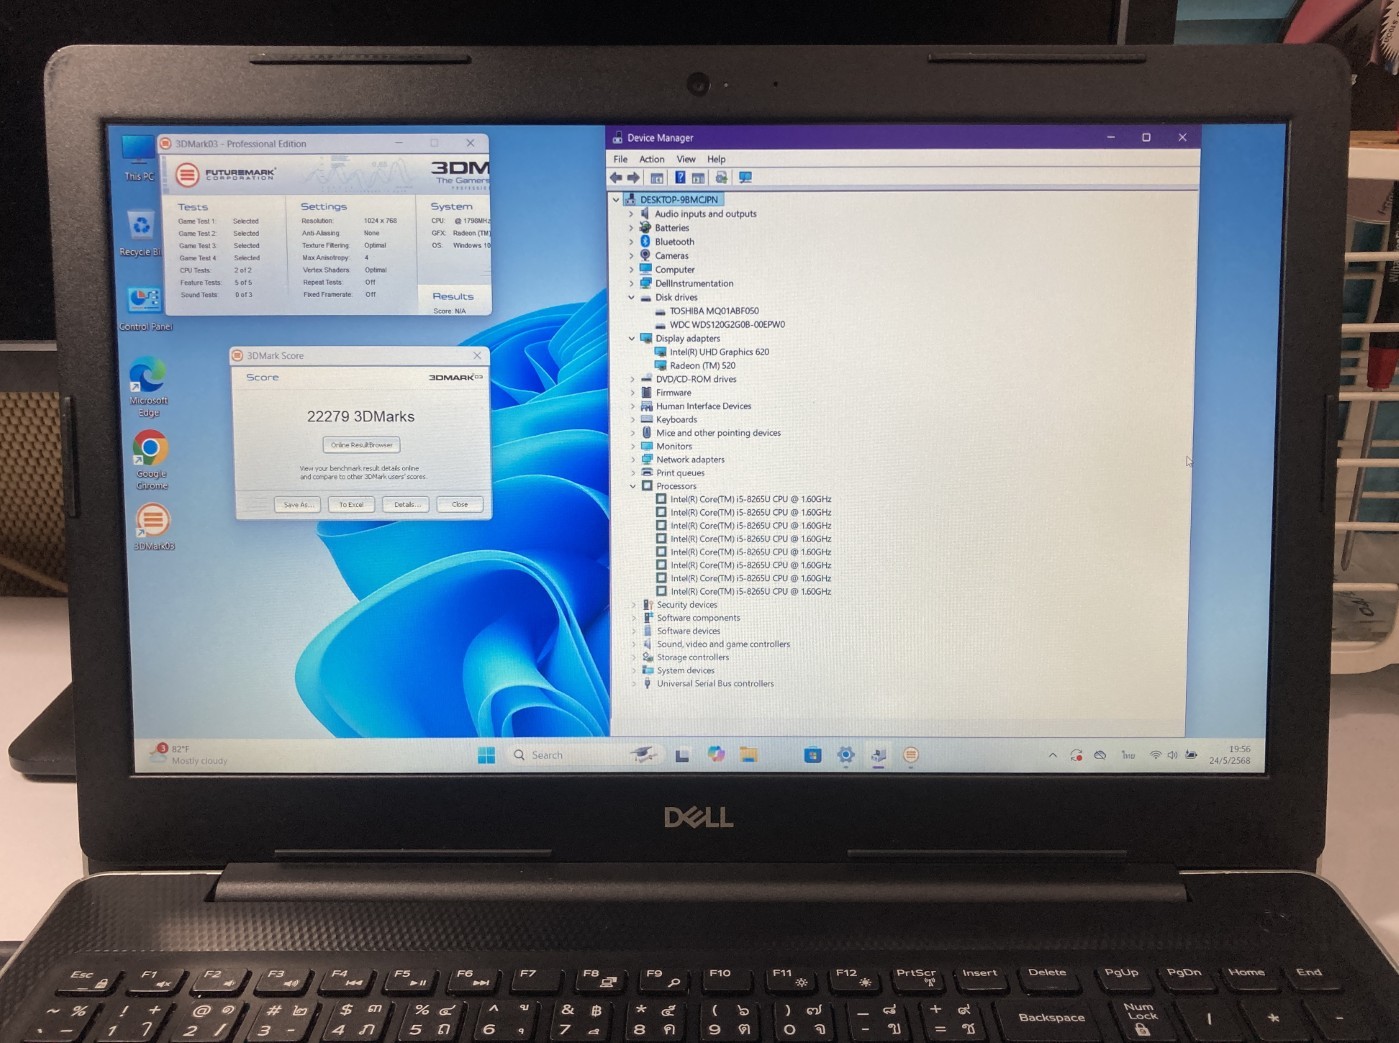Open the This PC desktop icon
This screenshot has height=1043, width=1399.
[138, 159]
